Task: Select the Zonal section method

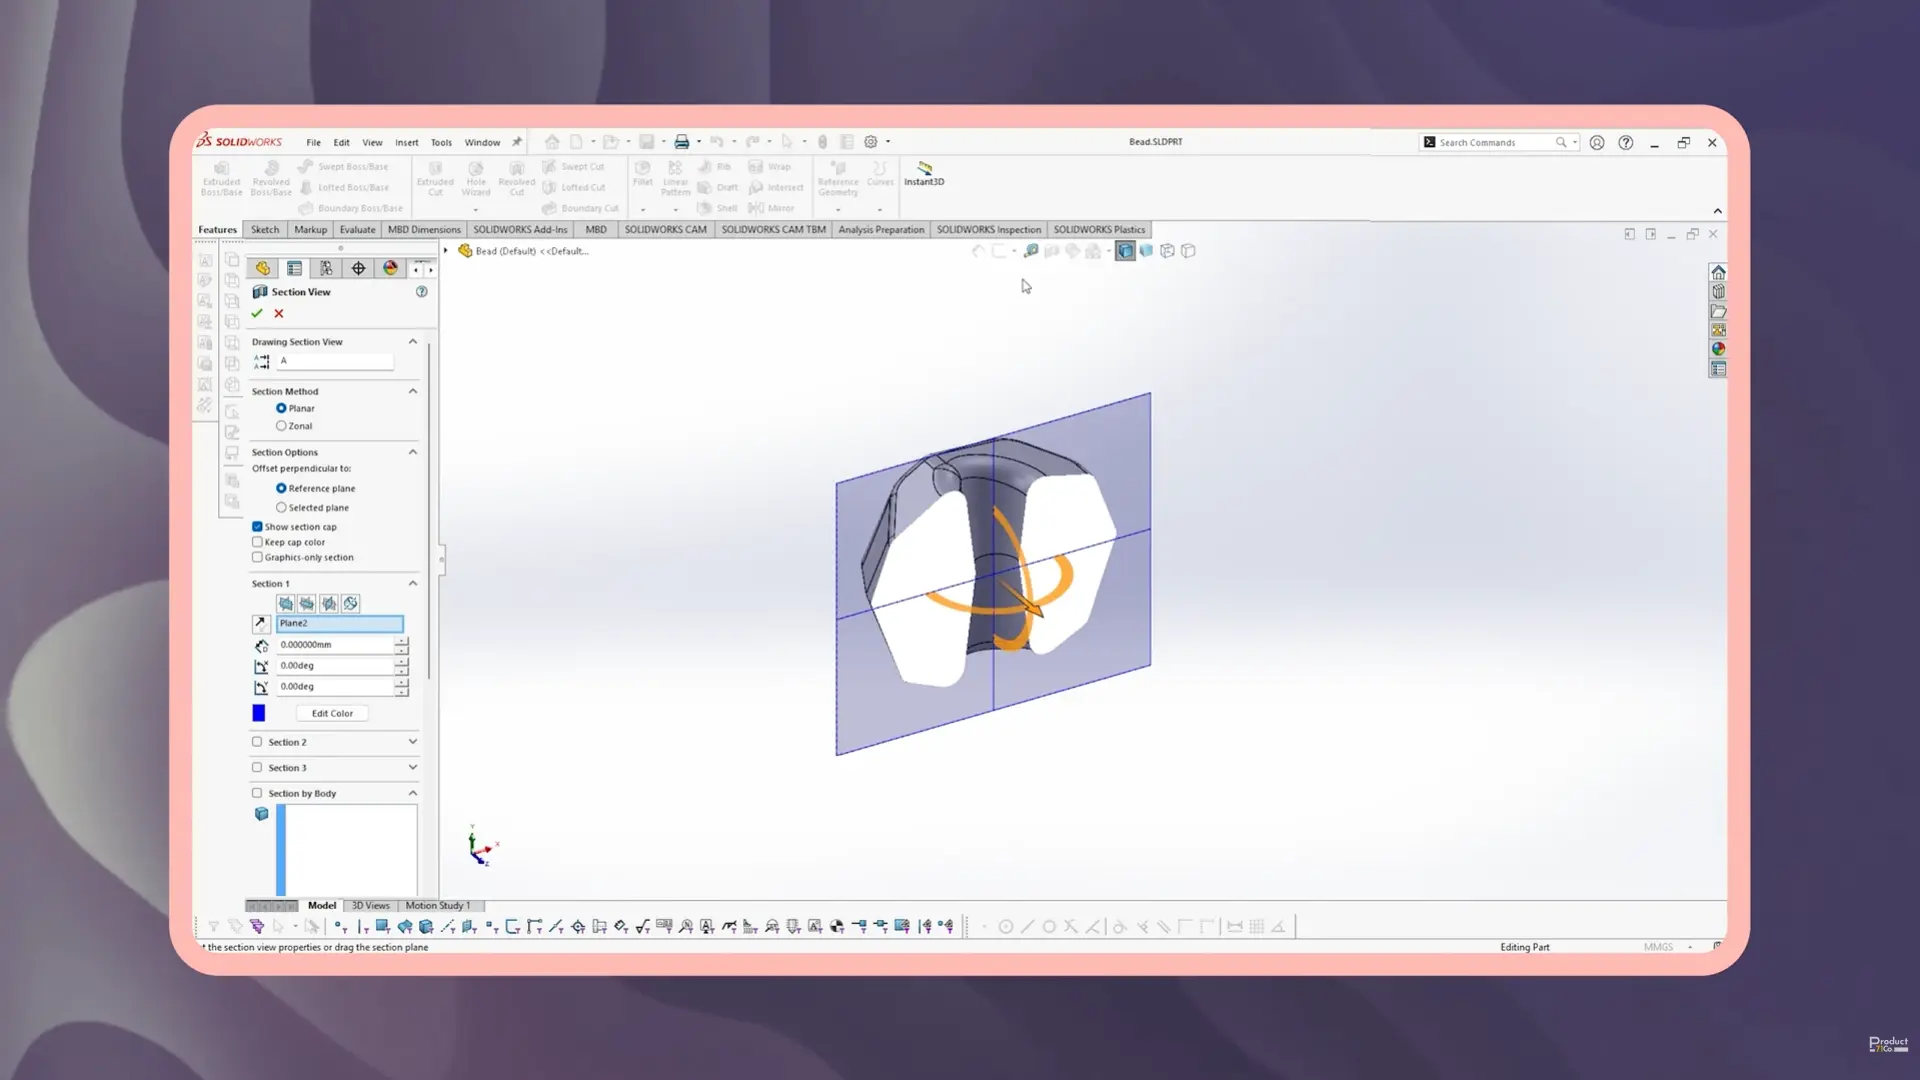Action: (282, 426)
